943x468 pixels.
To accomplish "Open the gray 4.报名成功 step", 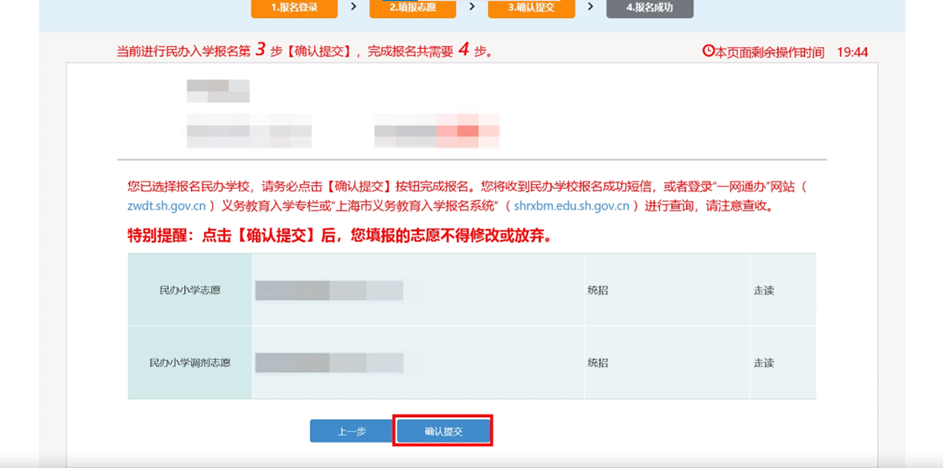I will [x=650, y=8].
